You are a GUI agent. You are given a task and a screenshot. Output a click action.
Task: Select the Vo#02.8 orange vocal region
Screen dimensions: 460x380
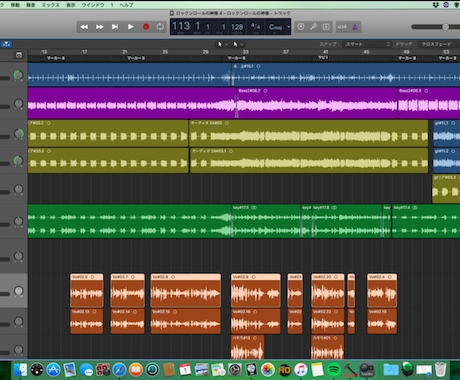click(x=186, y=291)
